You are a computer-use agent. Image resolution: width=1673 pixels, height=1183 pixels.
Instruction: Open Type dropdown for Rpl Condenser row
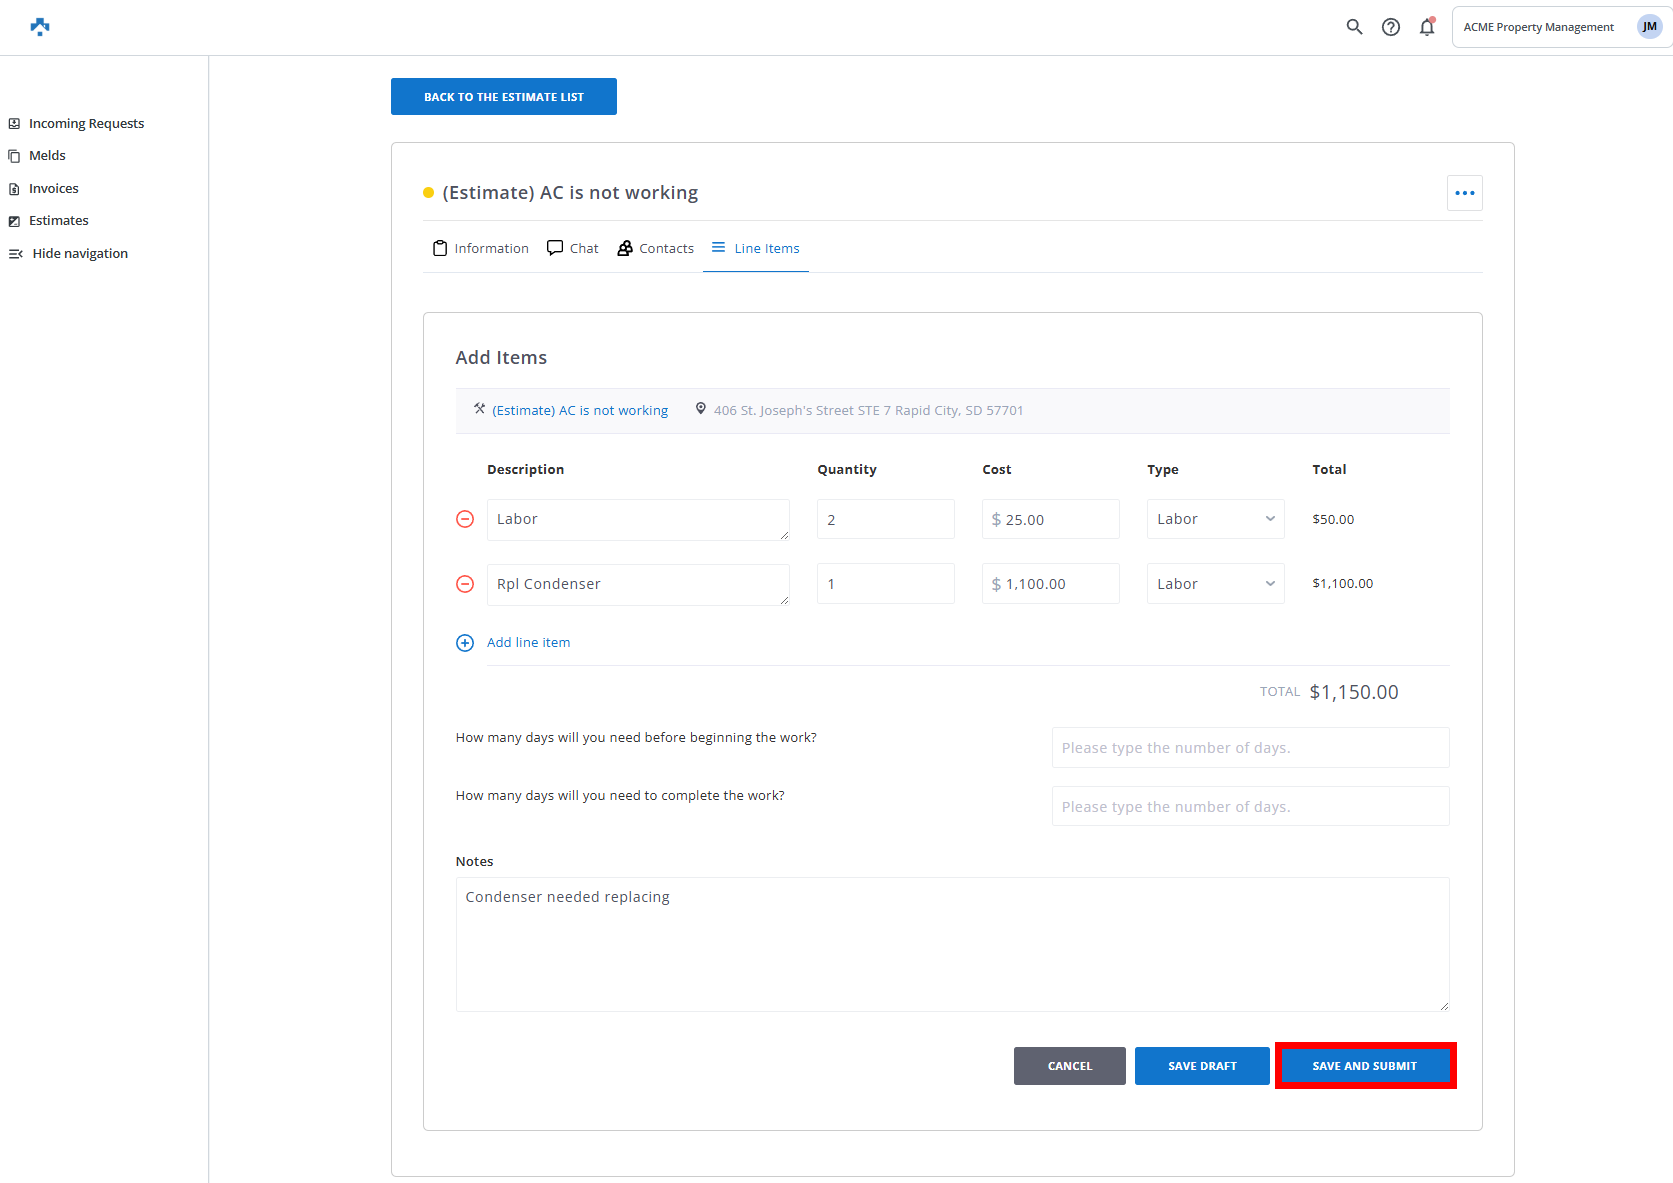tap(1215, 584)
